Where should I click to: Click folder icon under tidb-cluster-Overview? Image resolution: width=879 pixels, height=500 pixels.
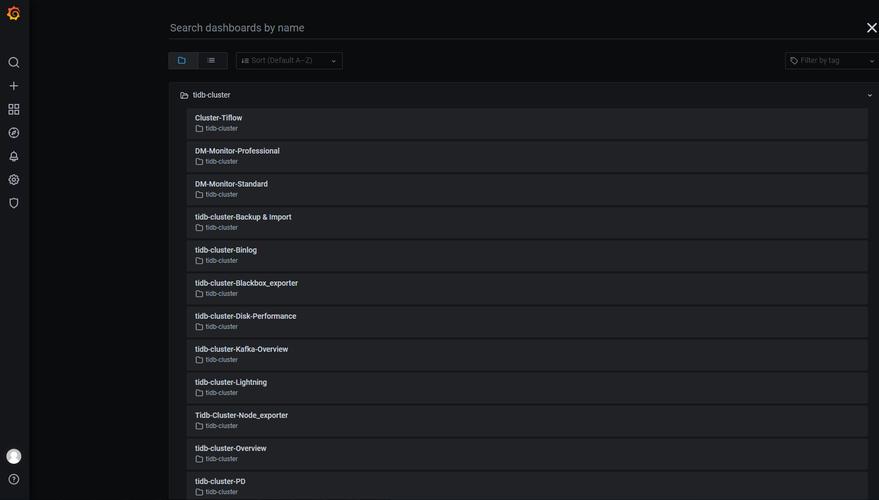[x=199, y=460]
